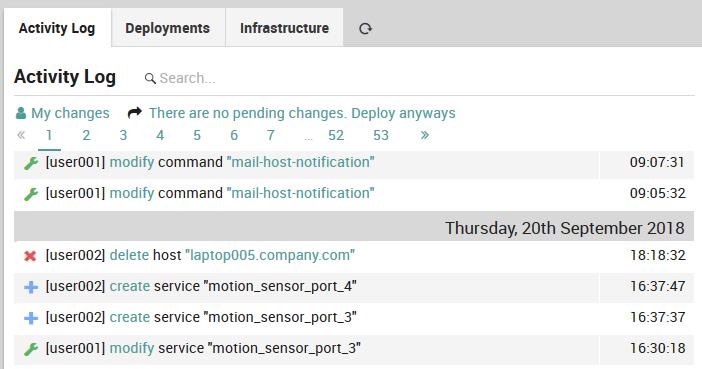The height and width of the screenshot is (369, 702).
Task: Click timestamp 09:05:32
Action: tap(657, 193)
